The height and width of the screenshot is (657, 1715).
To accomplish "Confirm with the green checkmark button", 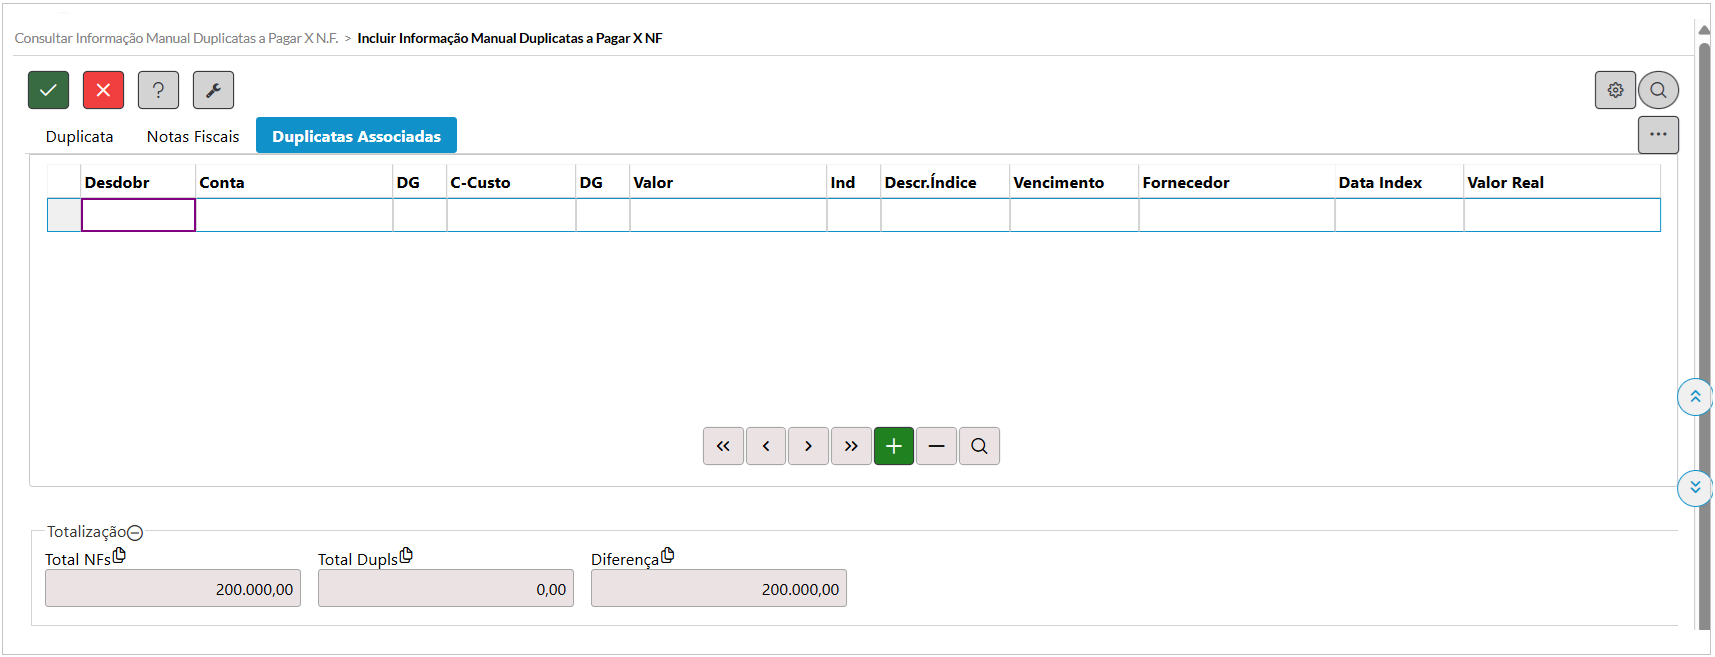I will [48, 90].
